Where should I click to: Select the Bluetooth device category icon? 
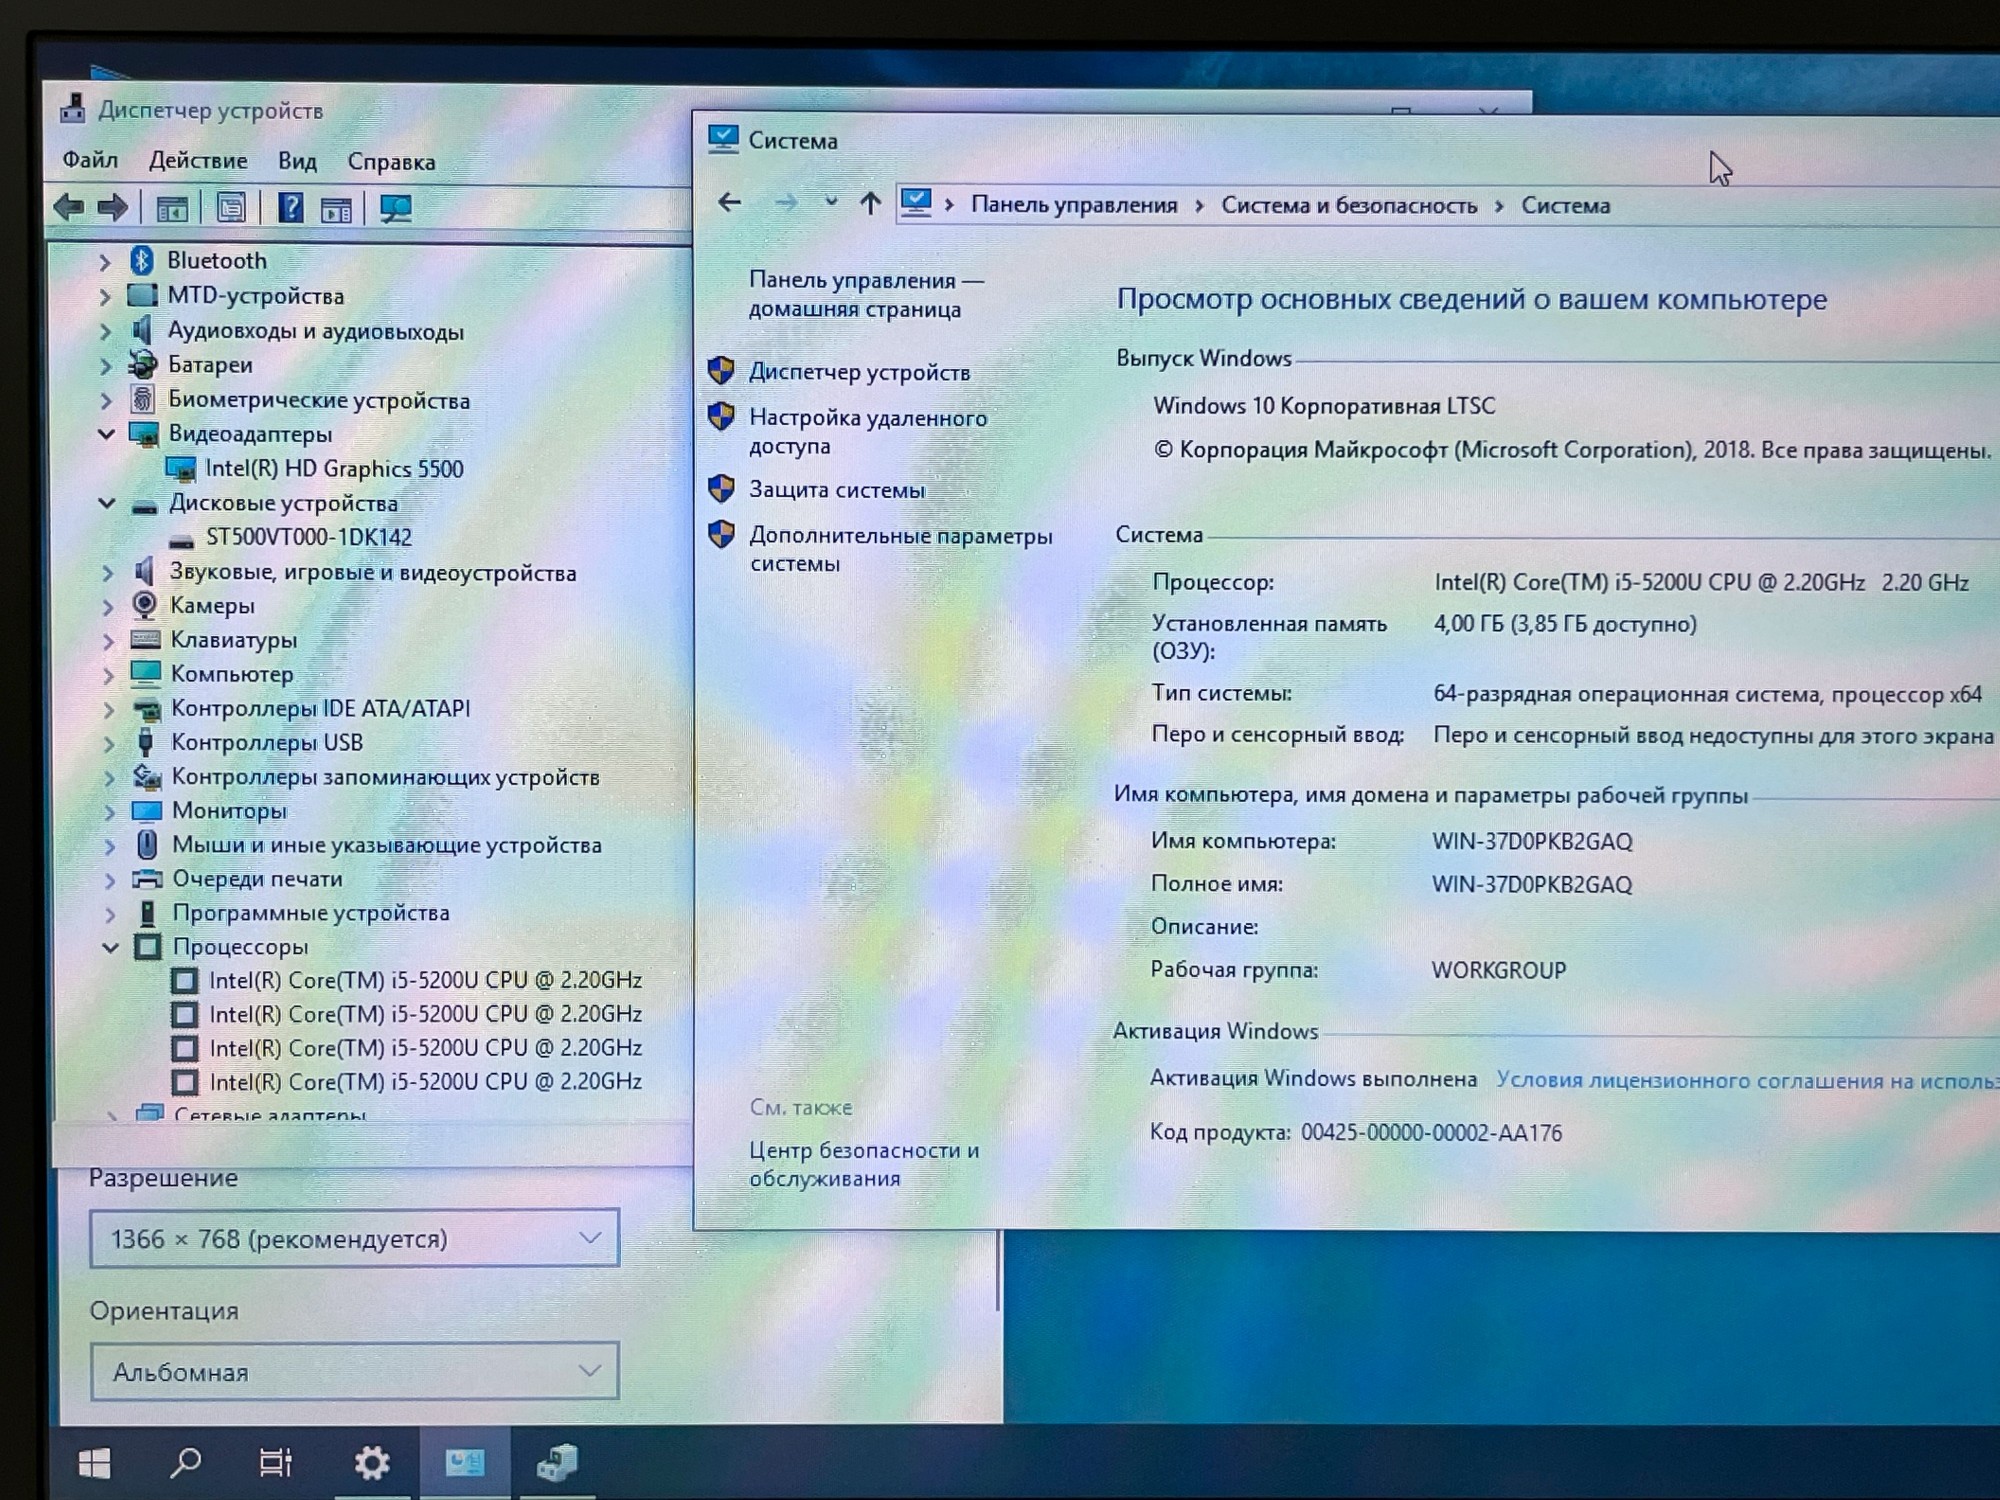click(x=142, y=261)
